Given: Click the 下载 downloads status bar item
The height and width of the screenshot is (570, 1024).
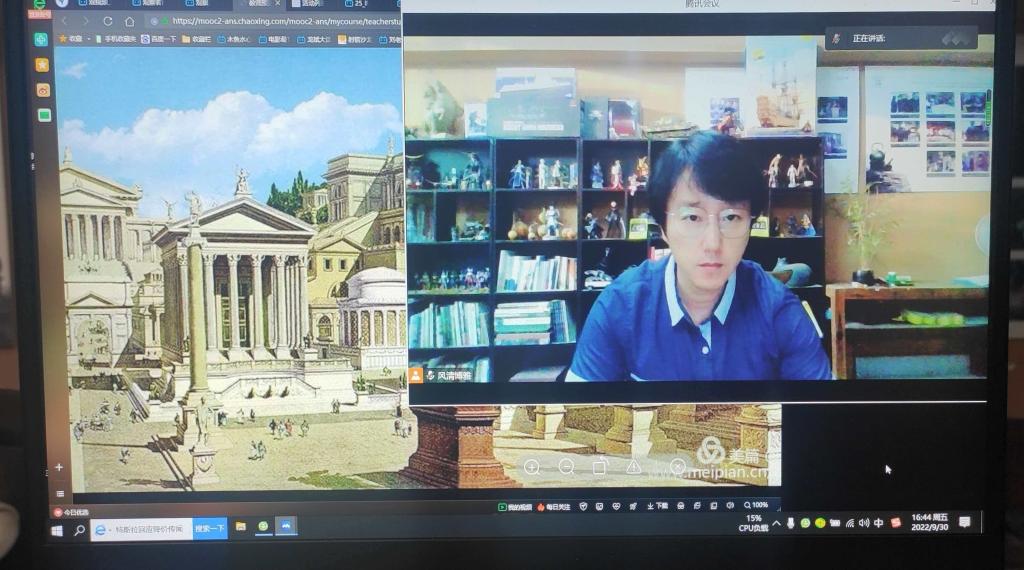Looking at the screenshot, I should click(x=658, y=506).
